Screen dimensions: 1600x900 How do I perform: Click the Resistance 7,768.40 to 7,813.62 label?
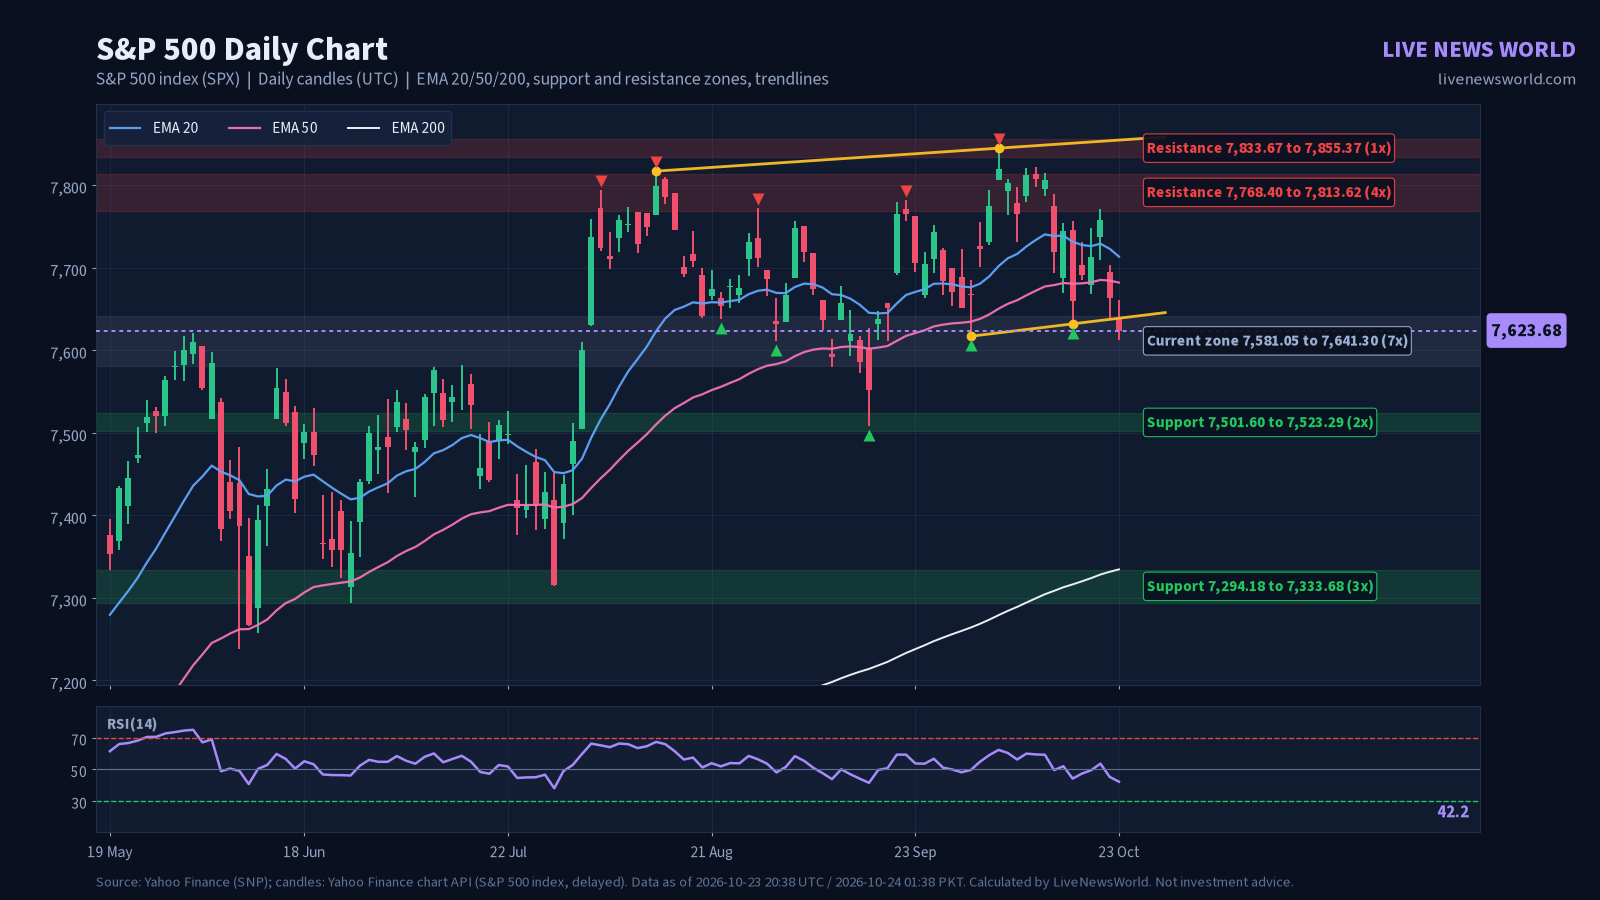[1268, 192]
